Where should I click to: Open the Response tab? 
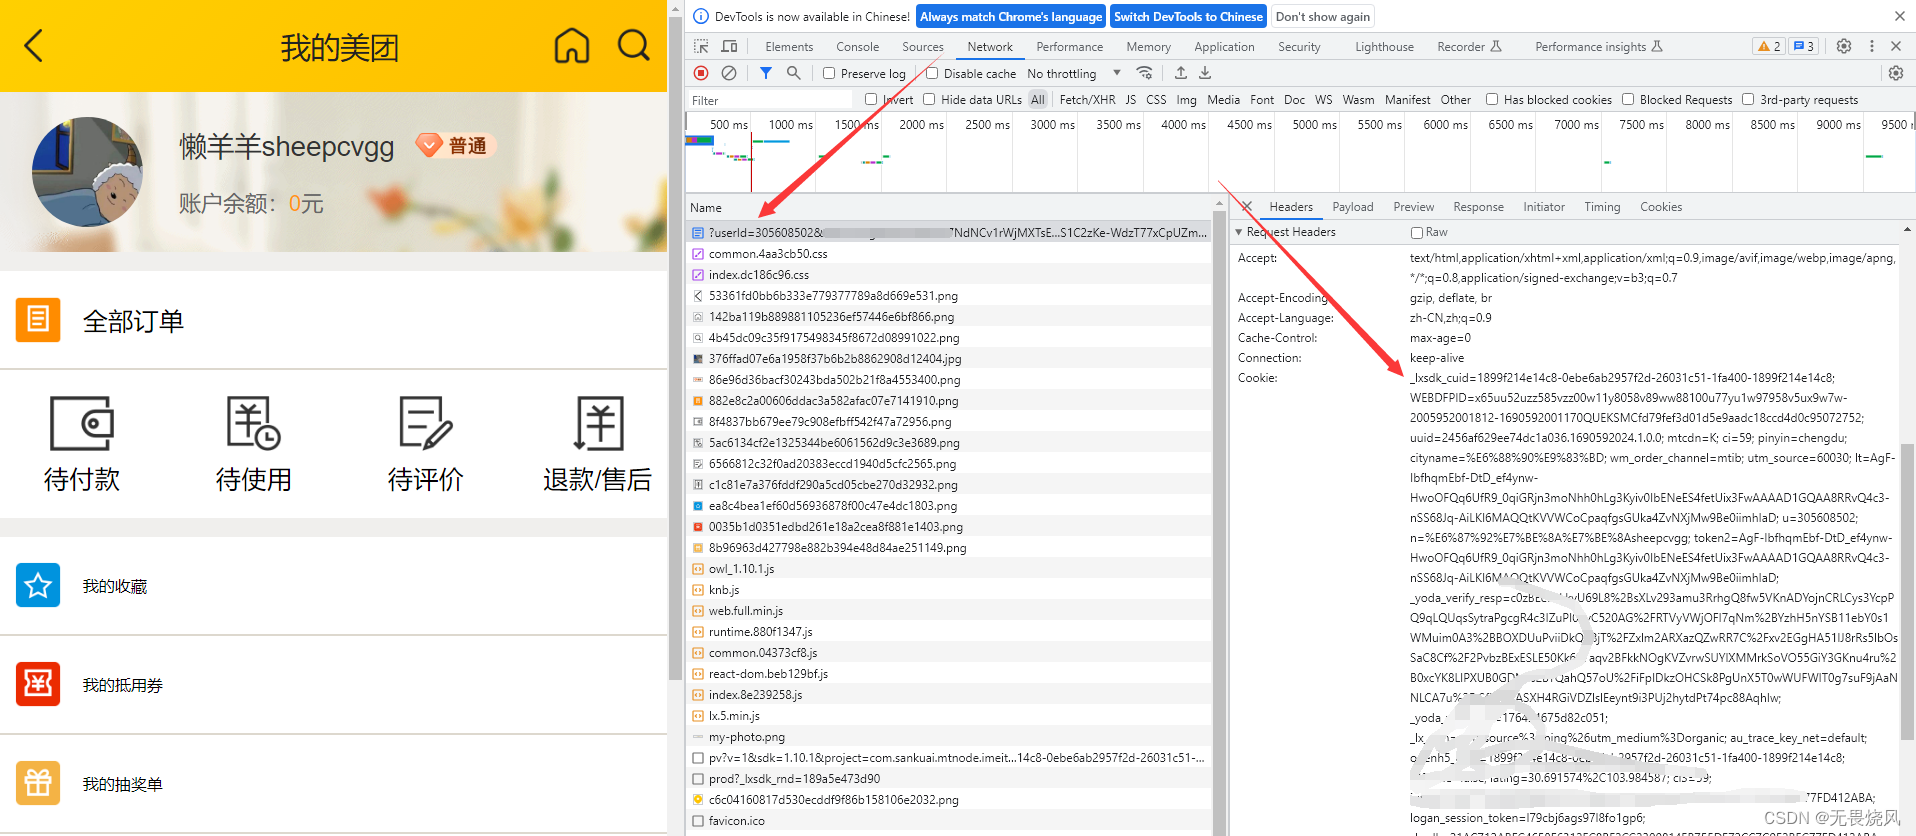click(x=1478, y=206)
